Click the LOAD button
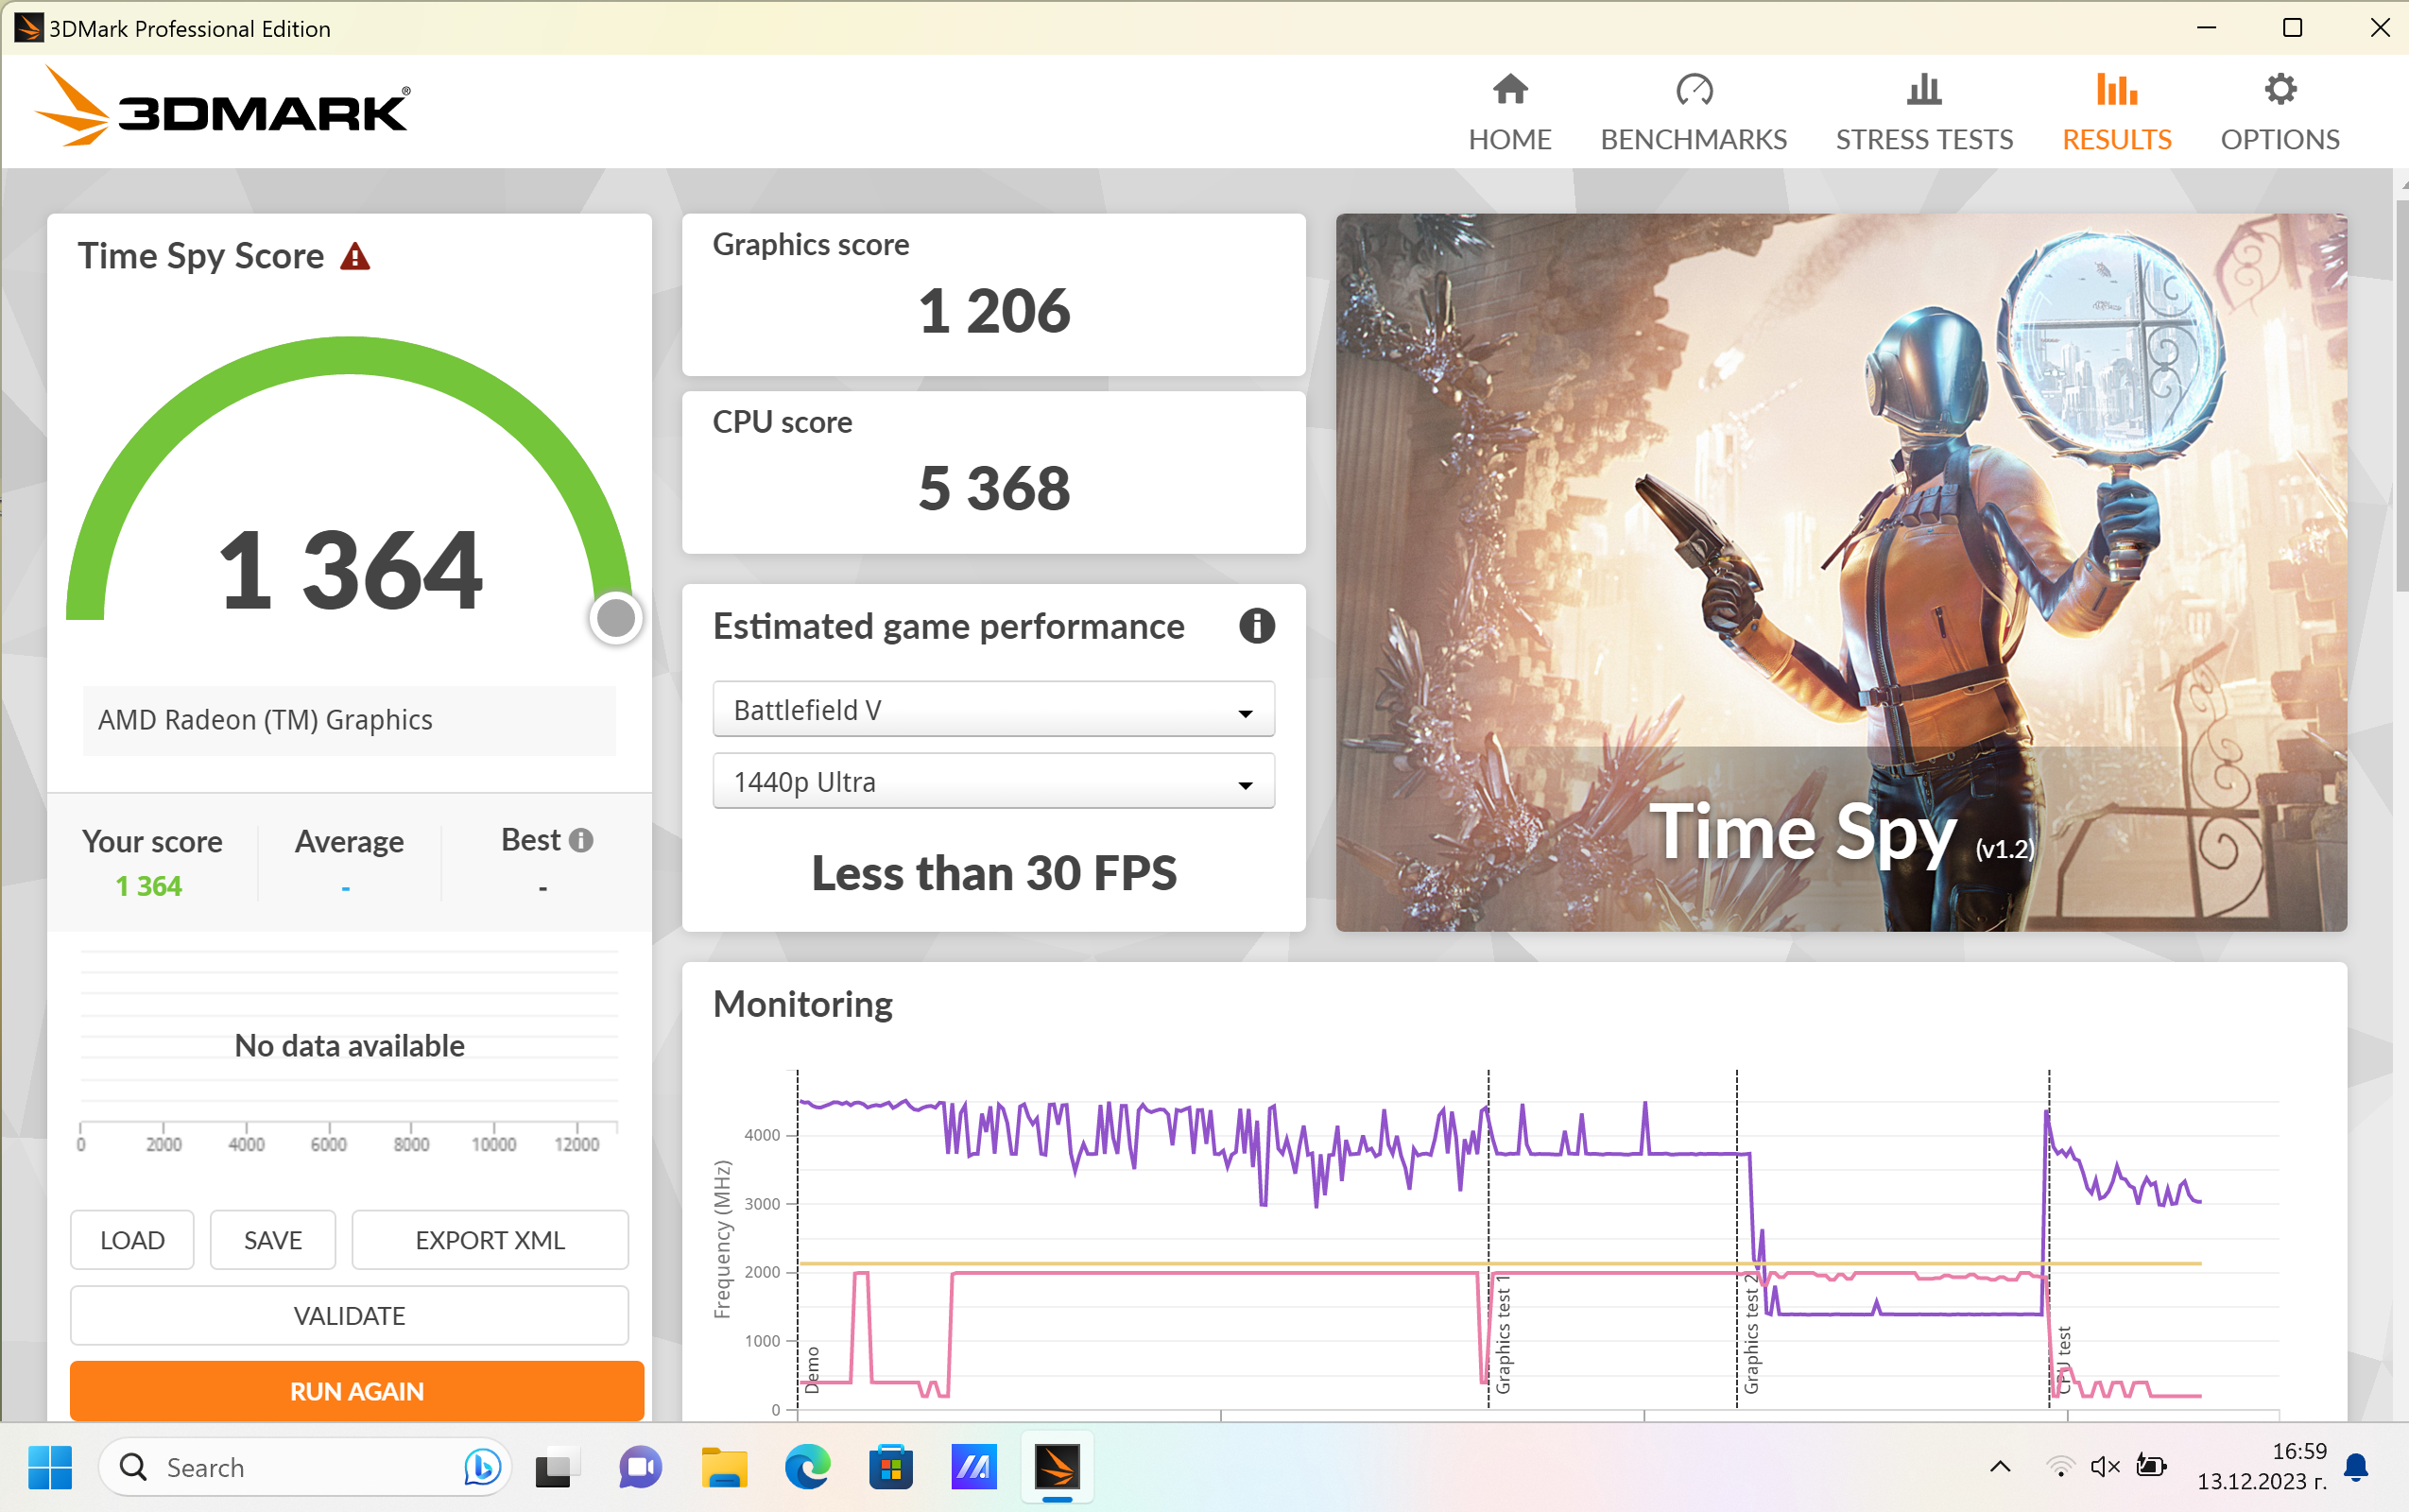Screen dimensions: 2409x1512 [x=132, y=1240]
